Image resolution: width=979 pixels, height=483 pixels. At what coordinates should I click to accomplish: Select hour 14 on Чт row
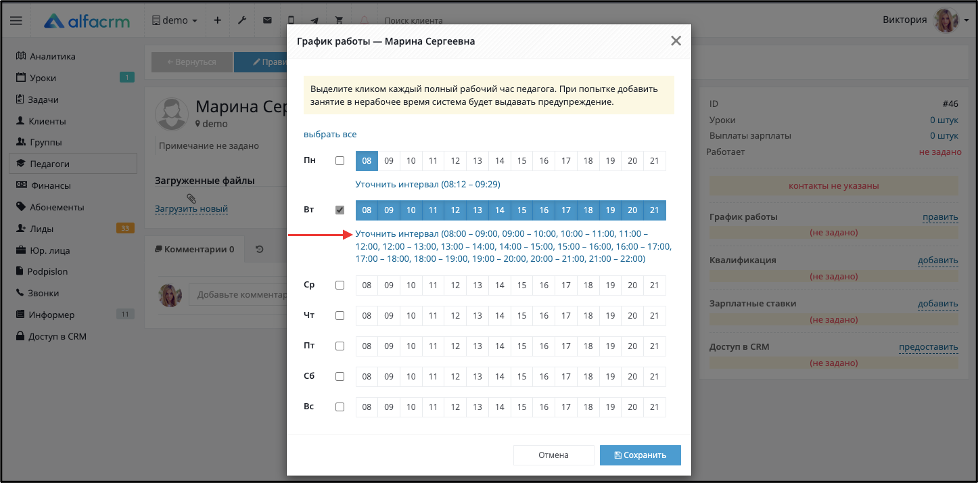[499, 316]
